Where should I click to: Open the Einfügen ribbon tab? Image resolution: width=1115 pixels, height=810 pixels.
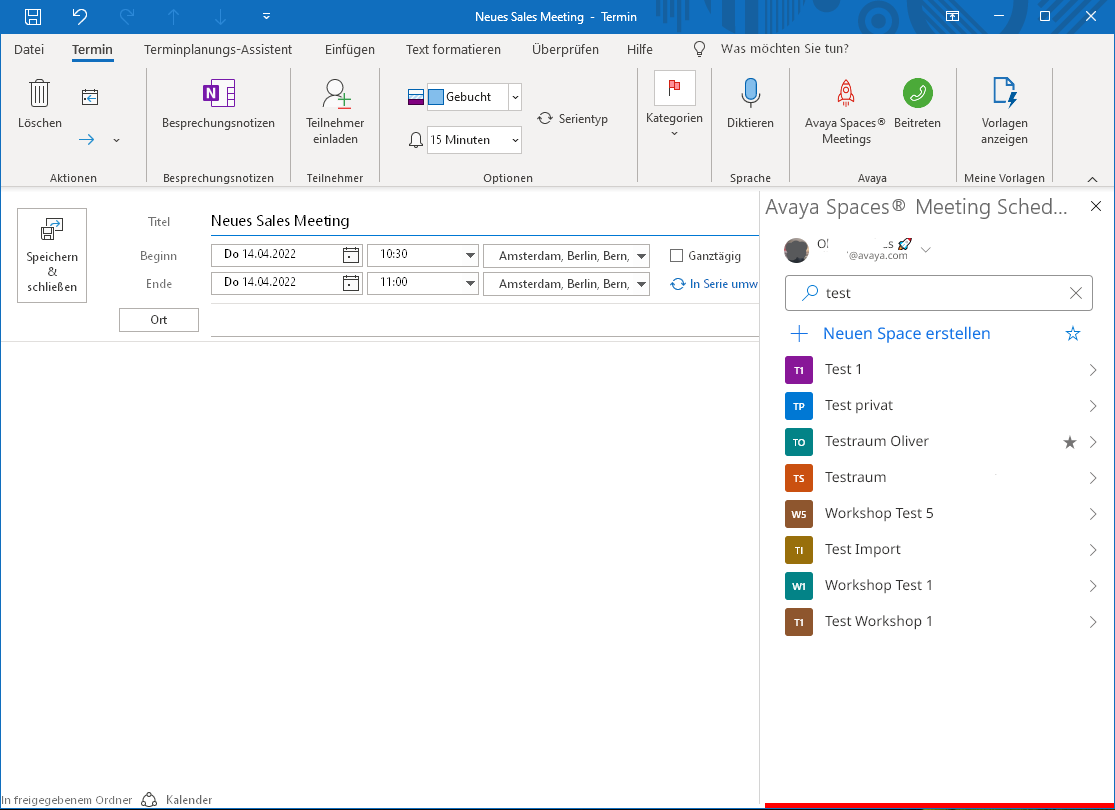click(349, 48)
